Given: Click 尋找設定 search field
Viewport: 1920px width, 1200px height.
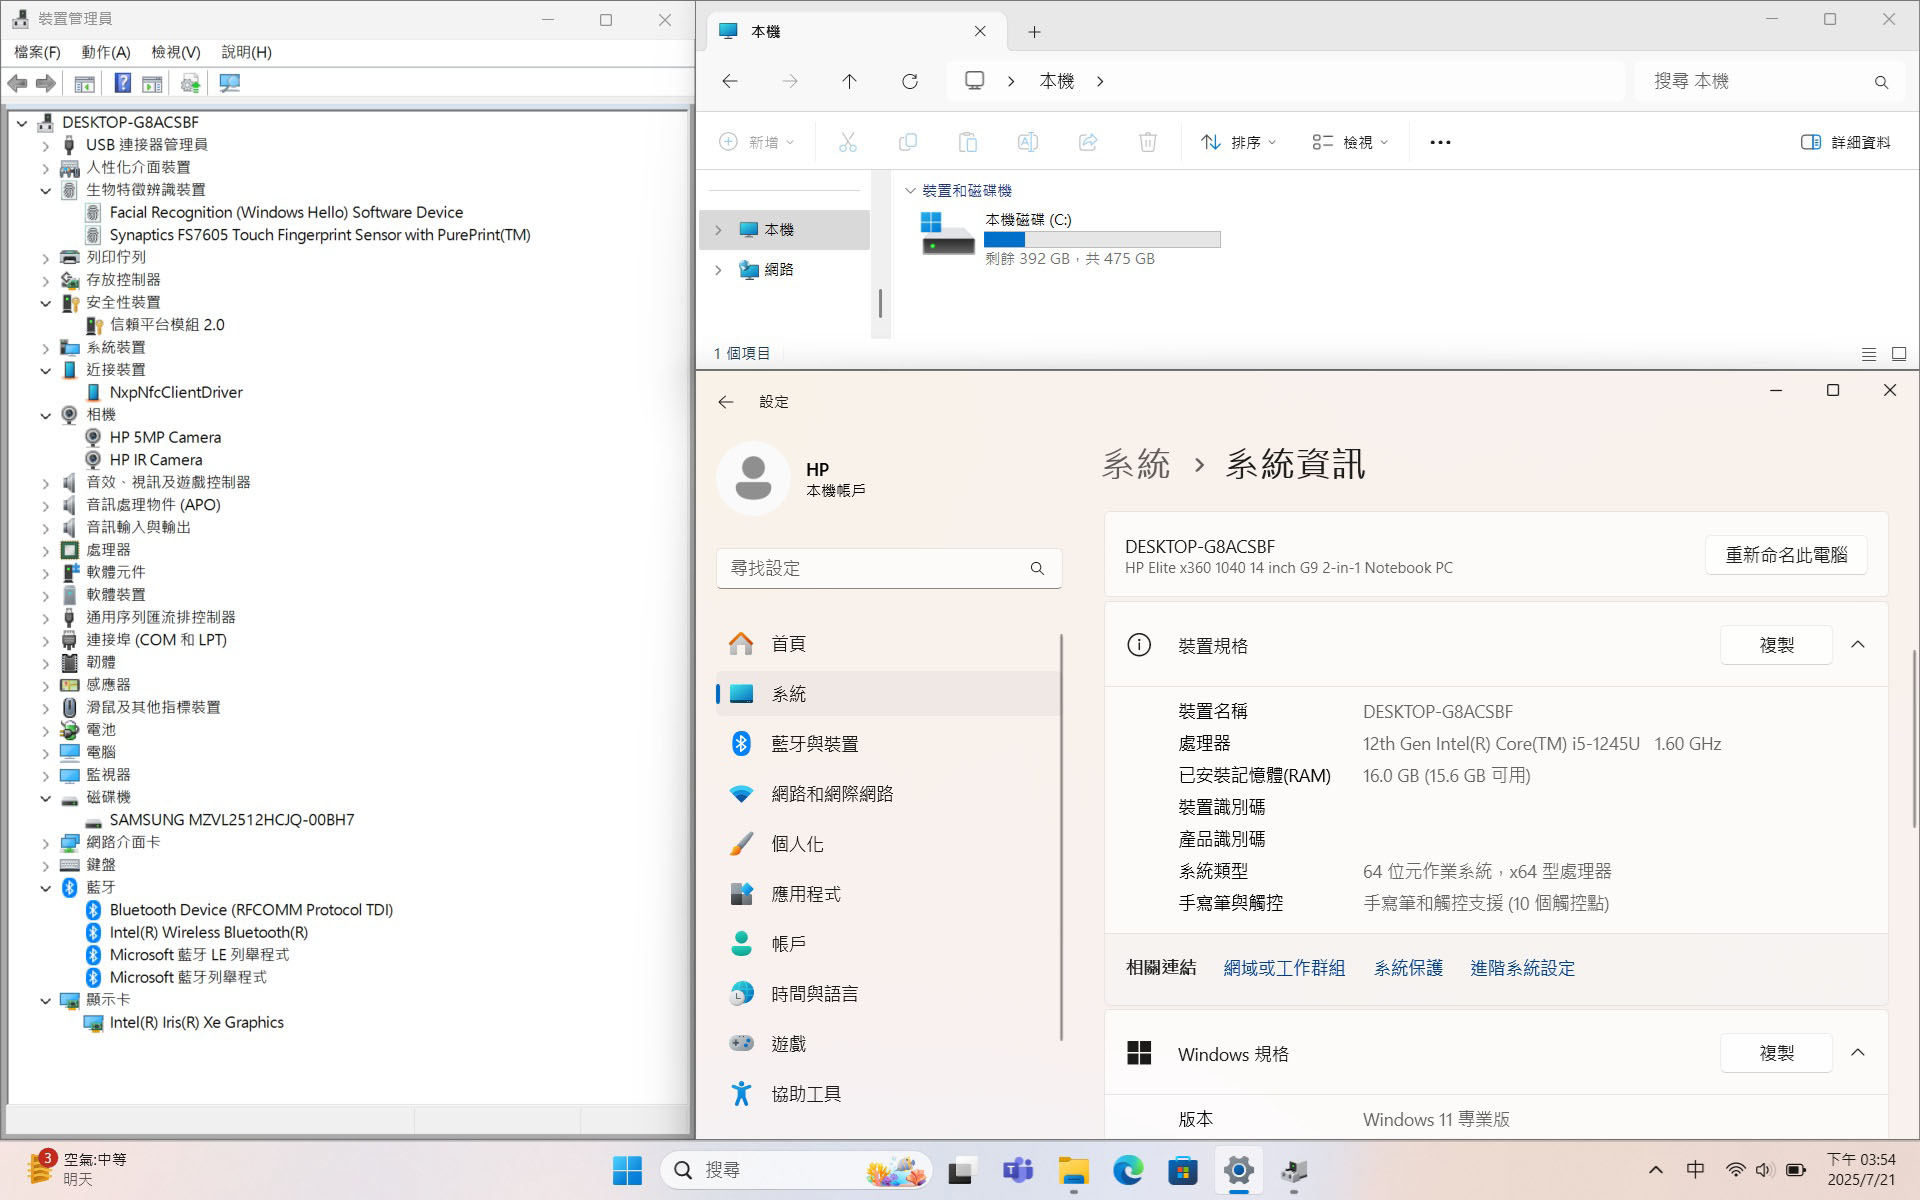Looking at the screenshot, I should [889, 568].
